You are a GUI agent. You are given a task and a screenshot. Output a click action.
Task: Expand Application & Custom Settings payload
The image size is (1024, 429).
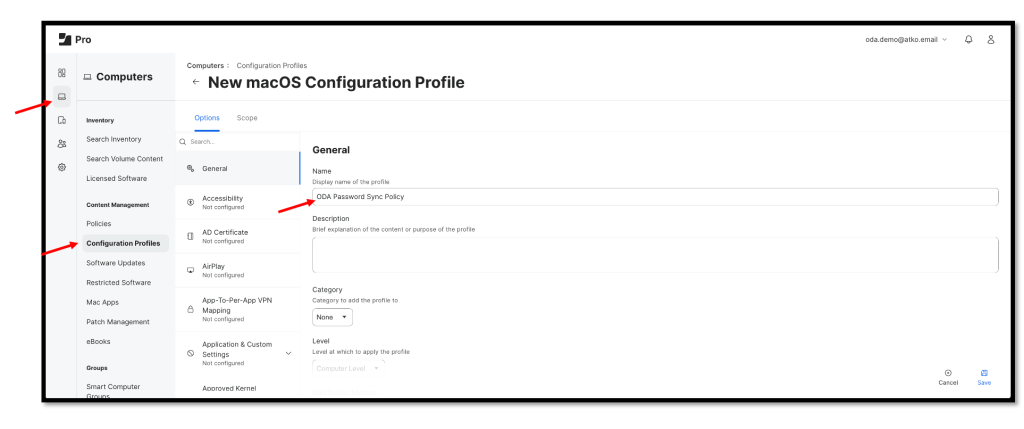(x=289, y=352)
